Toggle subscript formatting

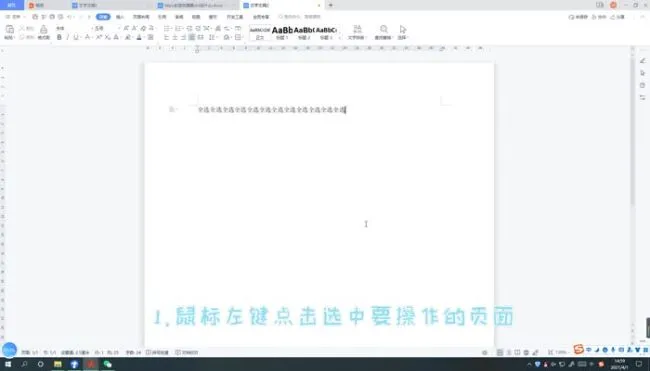click(x=107, y=37)
